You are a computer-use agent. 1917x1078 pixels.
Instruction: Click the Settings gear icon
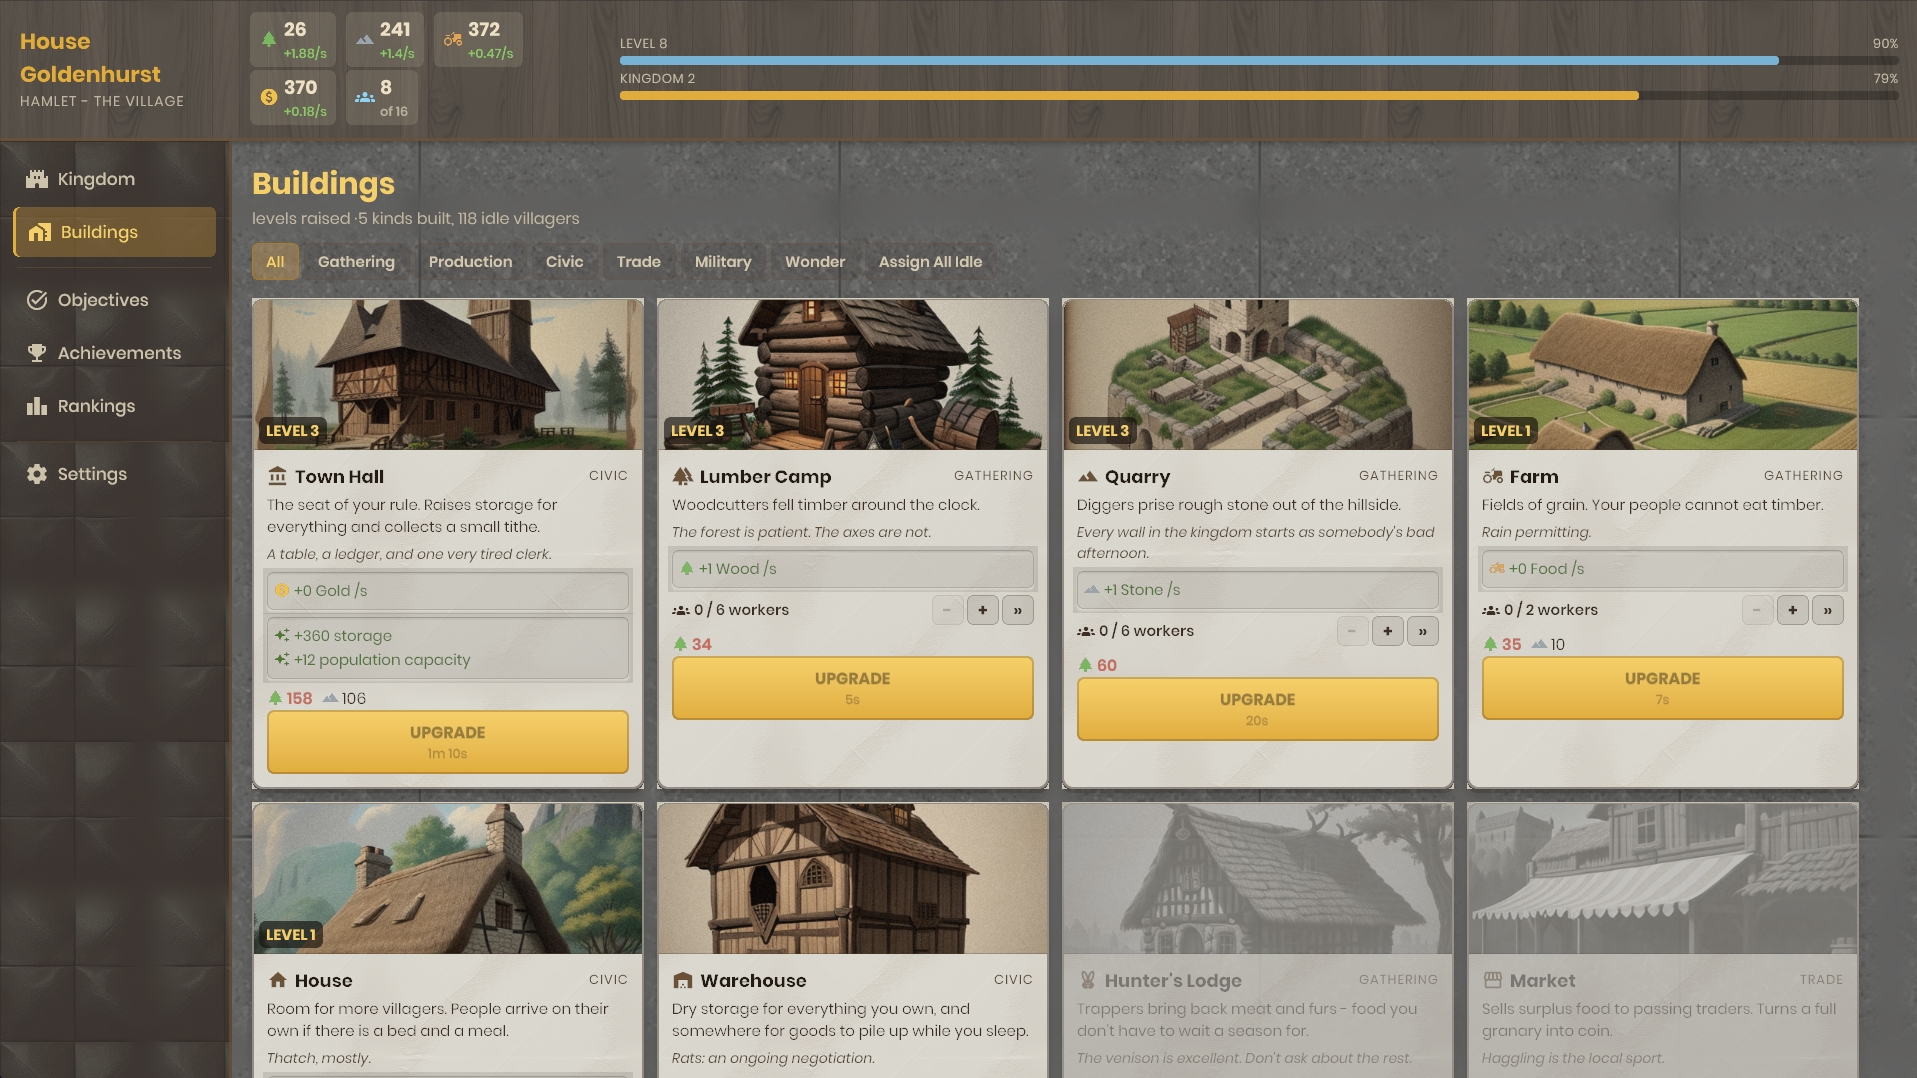click(37, 474)
